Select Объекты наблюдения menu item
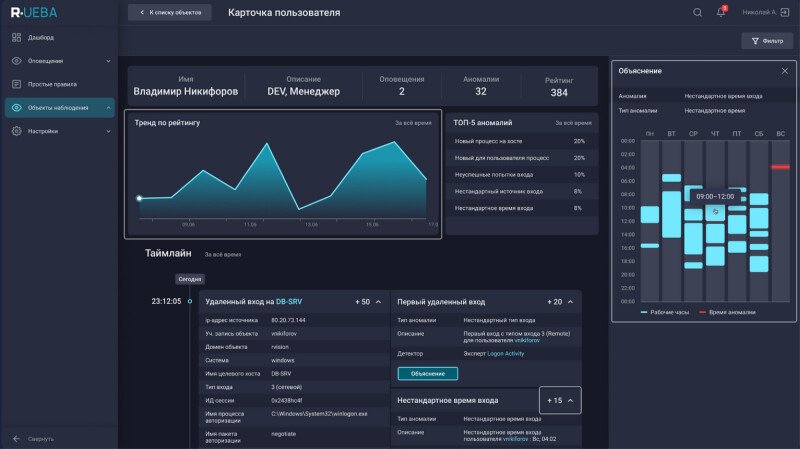800x449 pixels. coord(57,107)
